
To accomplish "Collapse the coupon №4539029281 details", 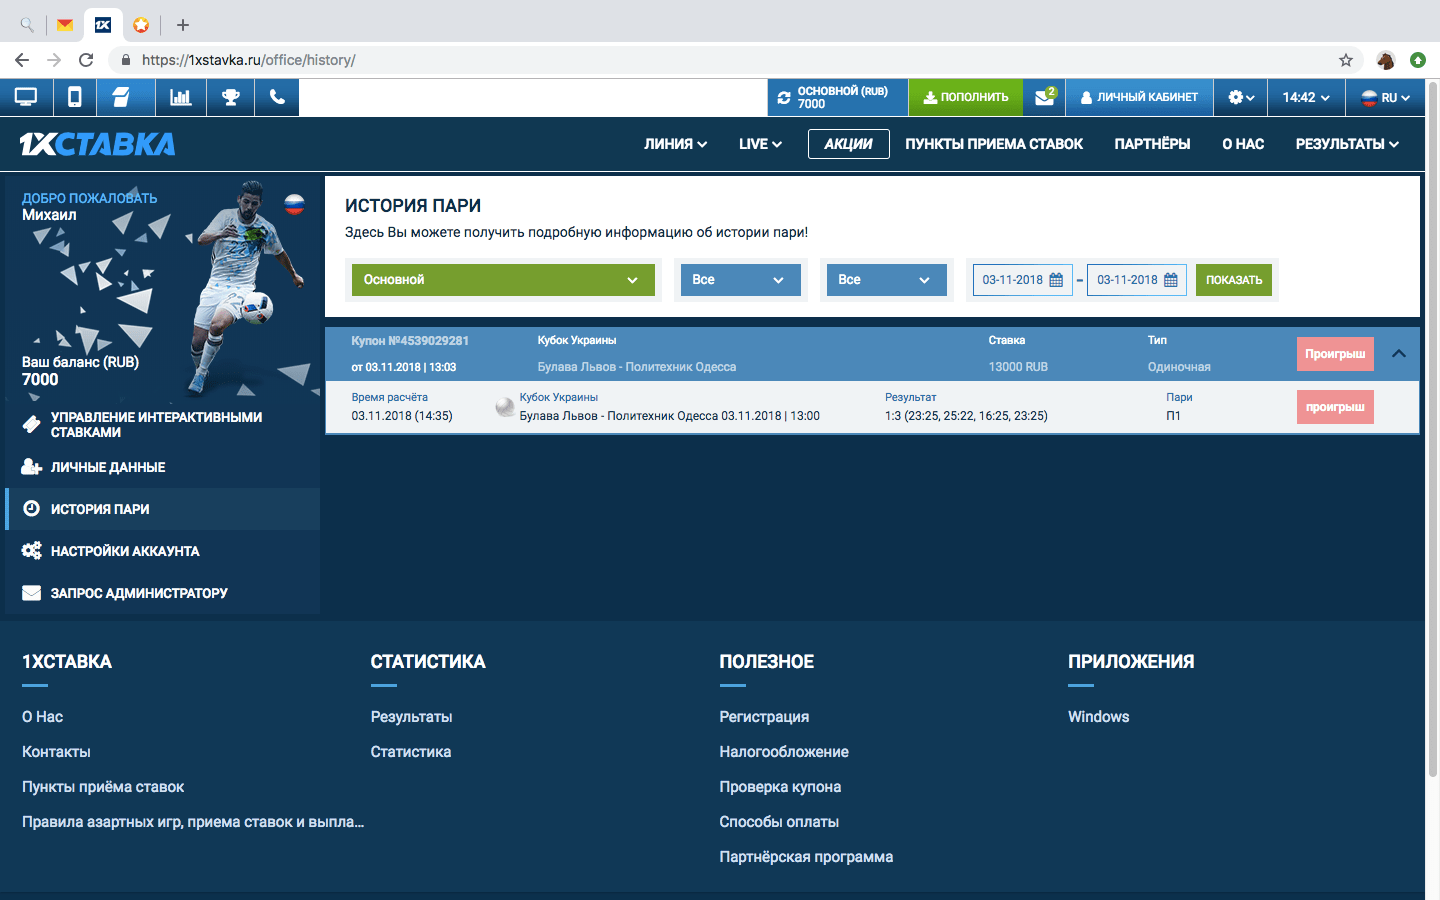I will pyautogui.click(x=1399, y=354).
